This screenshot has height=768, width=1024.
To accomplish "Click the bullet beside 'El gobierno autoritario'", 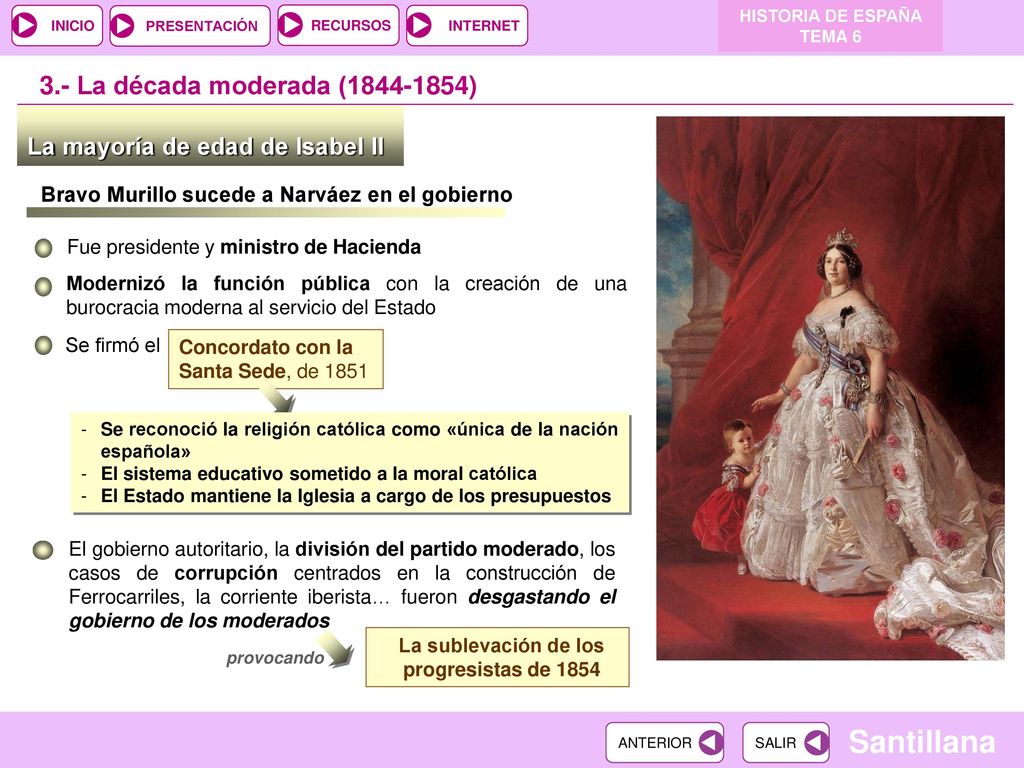I will (x=43, y=550).
